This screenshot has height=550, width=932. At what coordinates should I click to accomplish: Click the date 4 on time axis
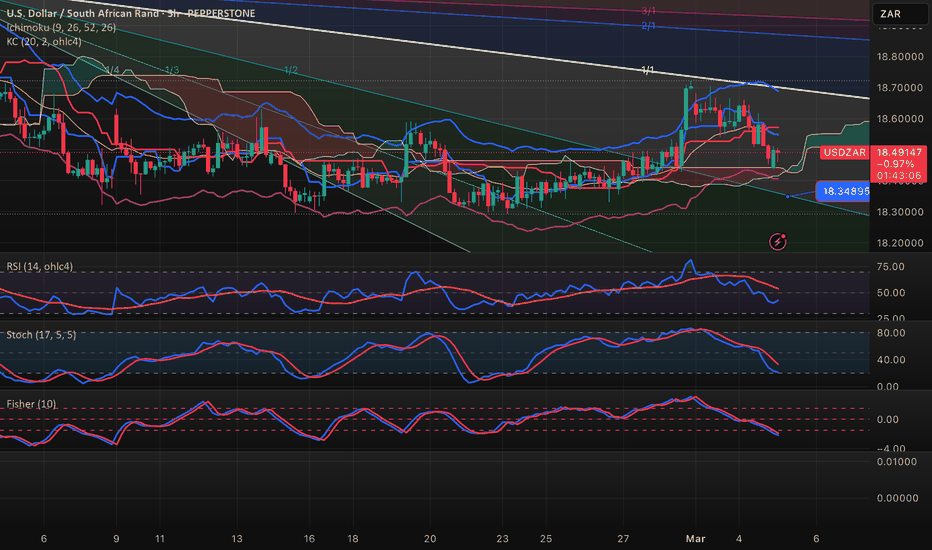(739, 539)
